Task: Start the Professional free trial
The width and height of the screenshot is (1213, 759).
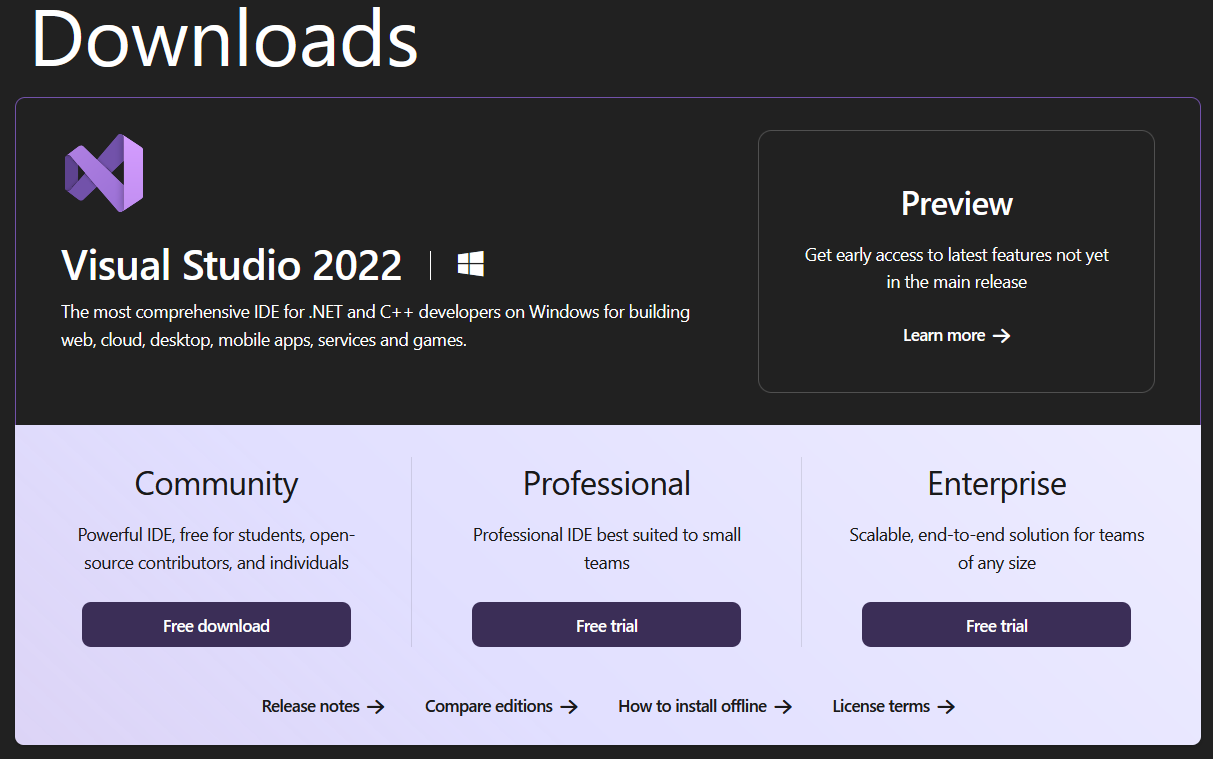Action: pos(606,625)
